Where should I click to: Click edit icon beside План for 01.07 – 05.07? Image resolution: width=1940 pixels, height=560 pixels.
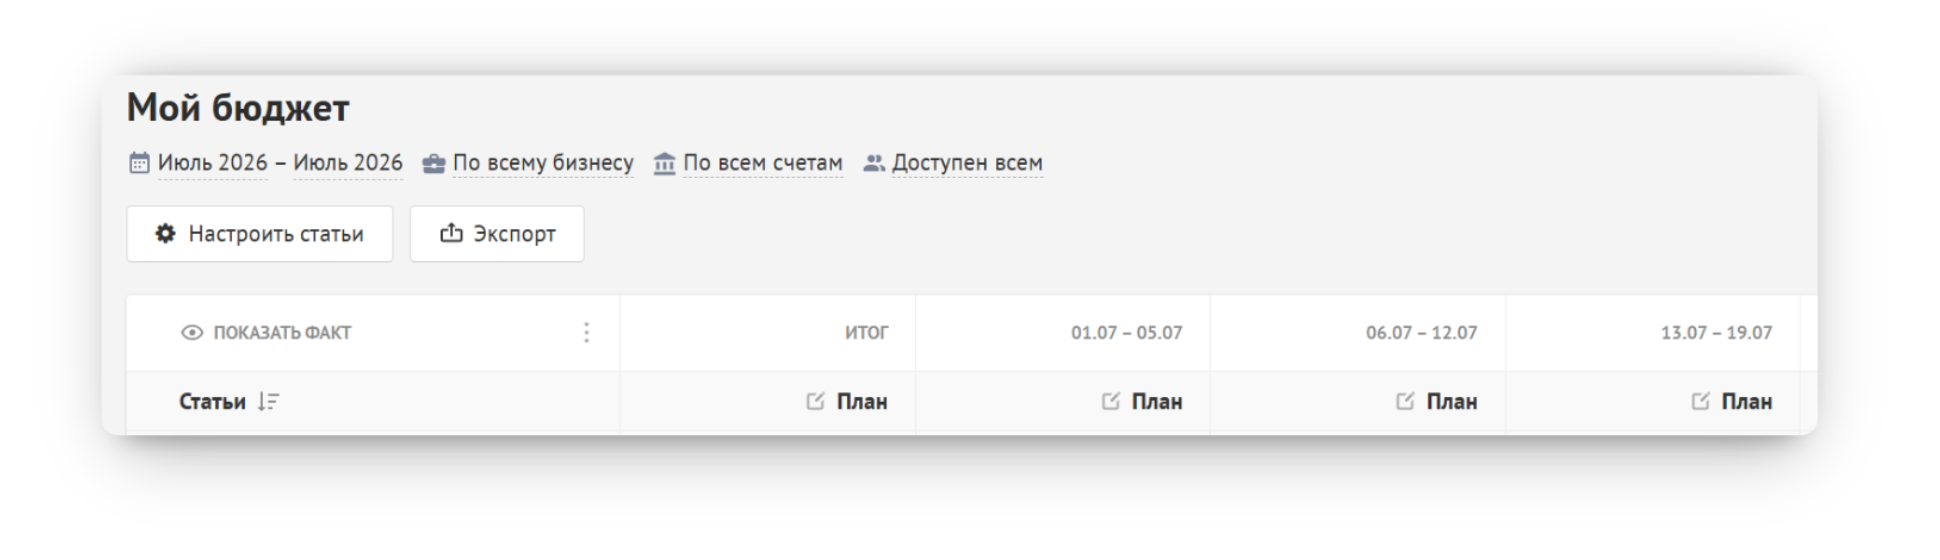coord(1110,401)
